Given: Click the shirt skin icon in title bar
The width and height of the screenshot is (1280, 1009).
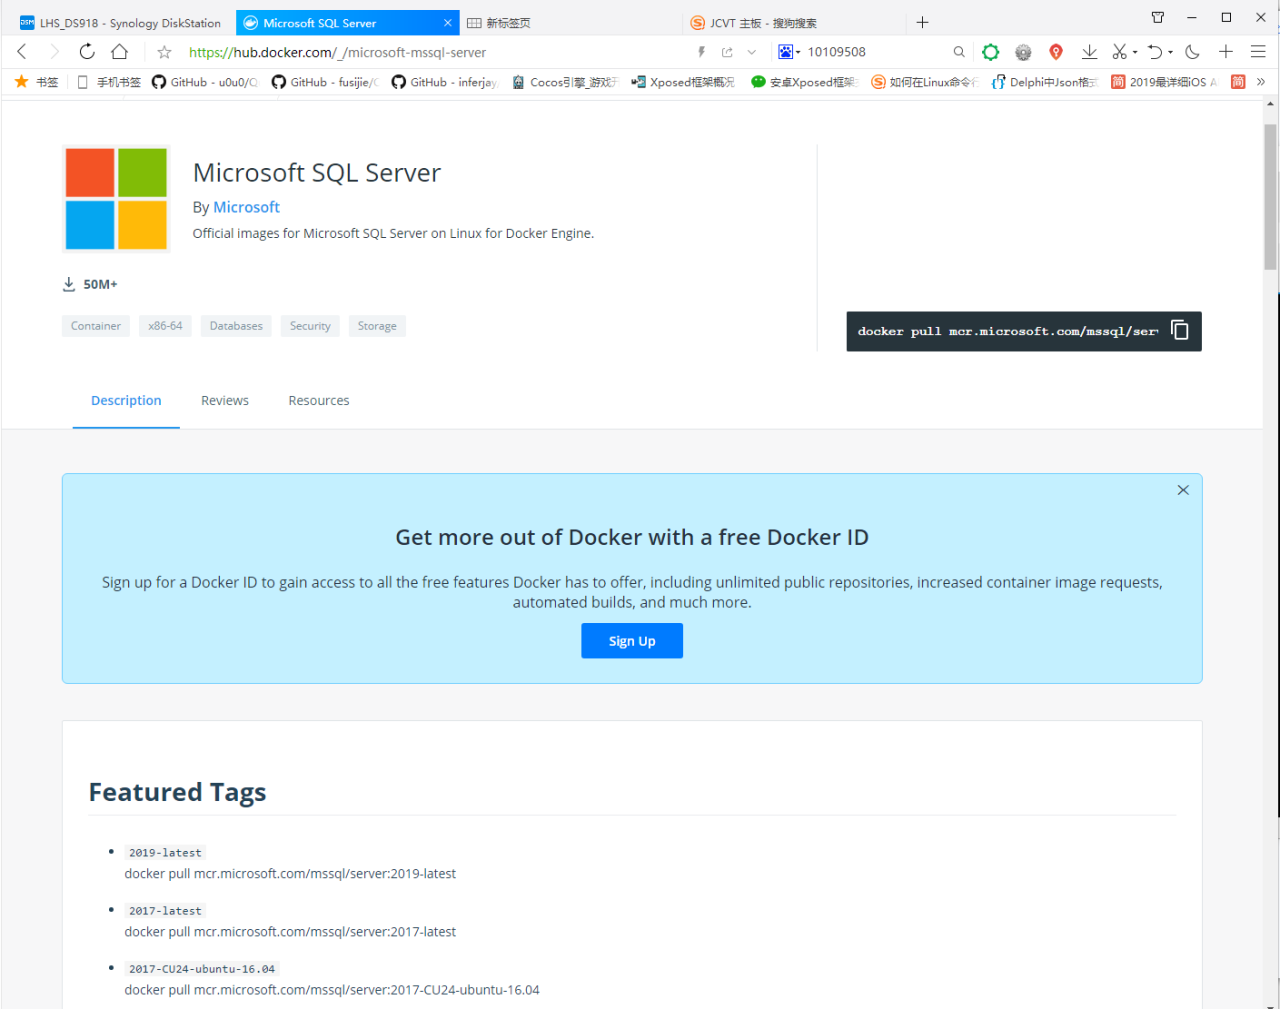Looking at the screenshot, I should [x=1158, y=17].
